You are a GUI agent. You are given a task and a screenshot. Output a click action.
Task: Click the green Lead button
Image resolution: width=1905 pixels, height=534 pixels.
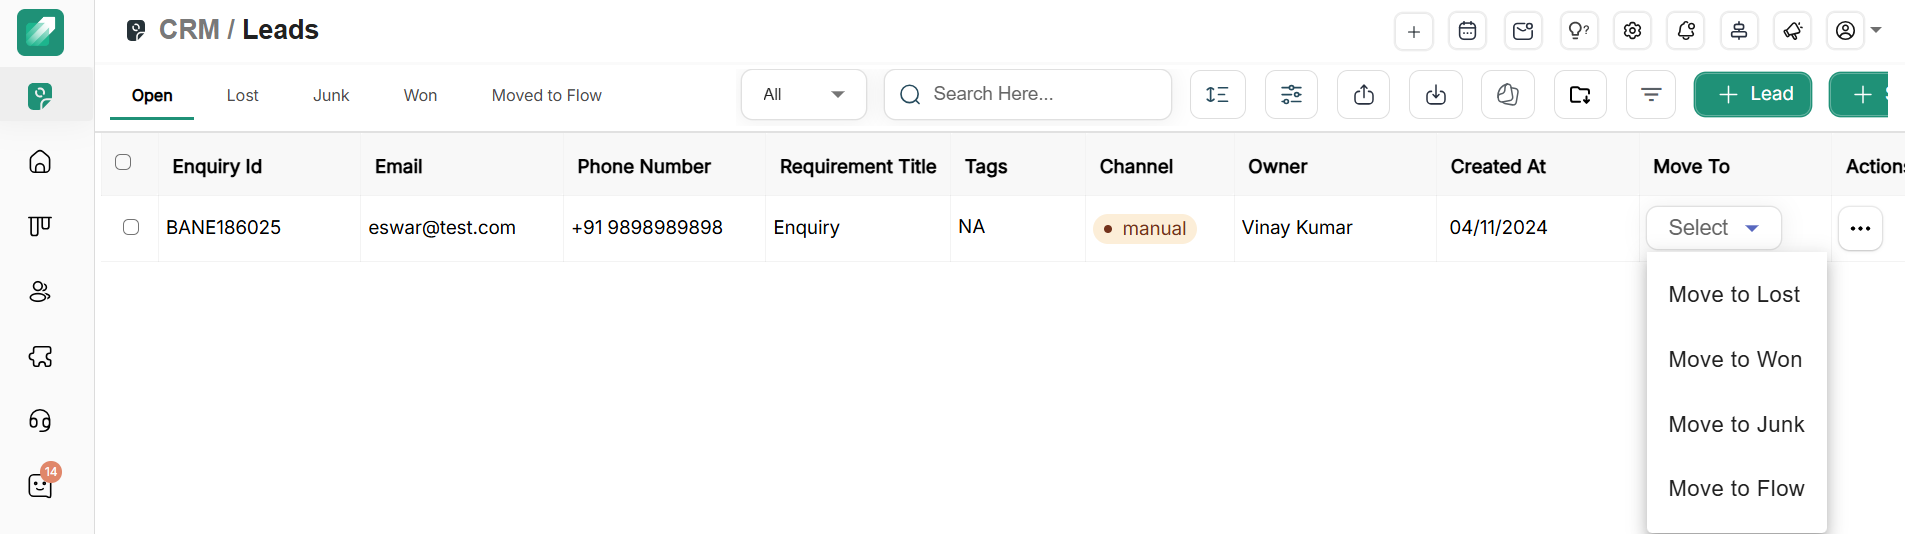click(1752, 95)
